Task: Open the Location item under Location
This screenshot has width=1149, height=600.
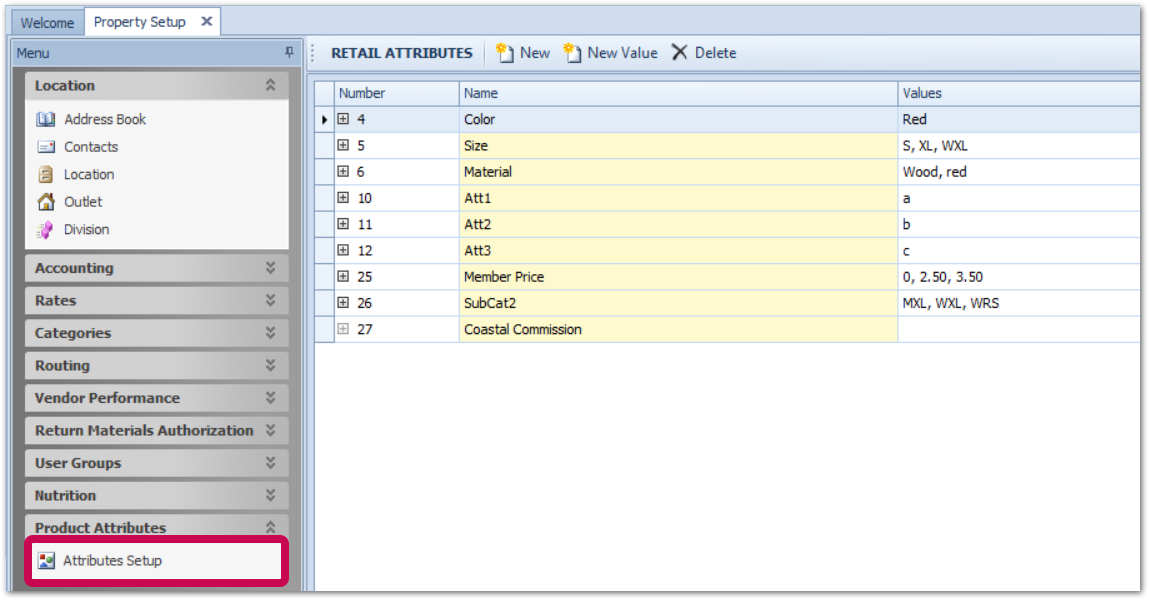Action: pos(88,174)
